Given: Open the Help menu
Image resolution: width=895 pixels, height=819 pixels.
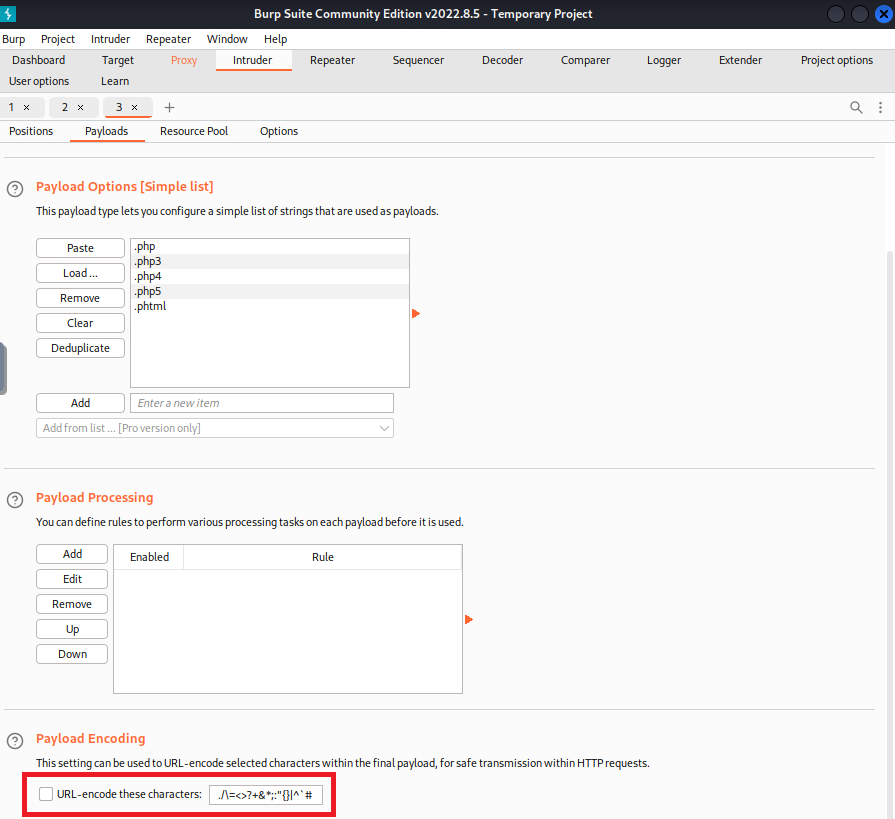Looking at the screenshot, I should coord(275,39).
